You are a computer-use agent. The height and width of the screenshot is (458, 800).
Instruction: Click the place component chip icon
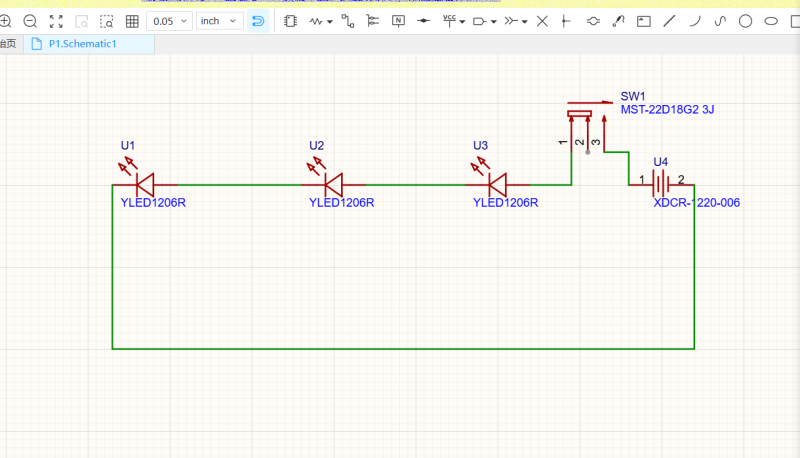point(291,21)
